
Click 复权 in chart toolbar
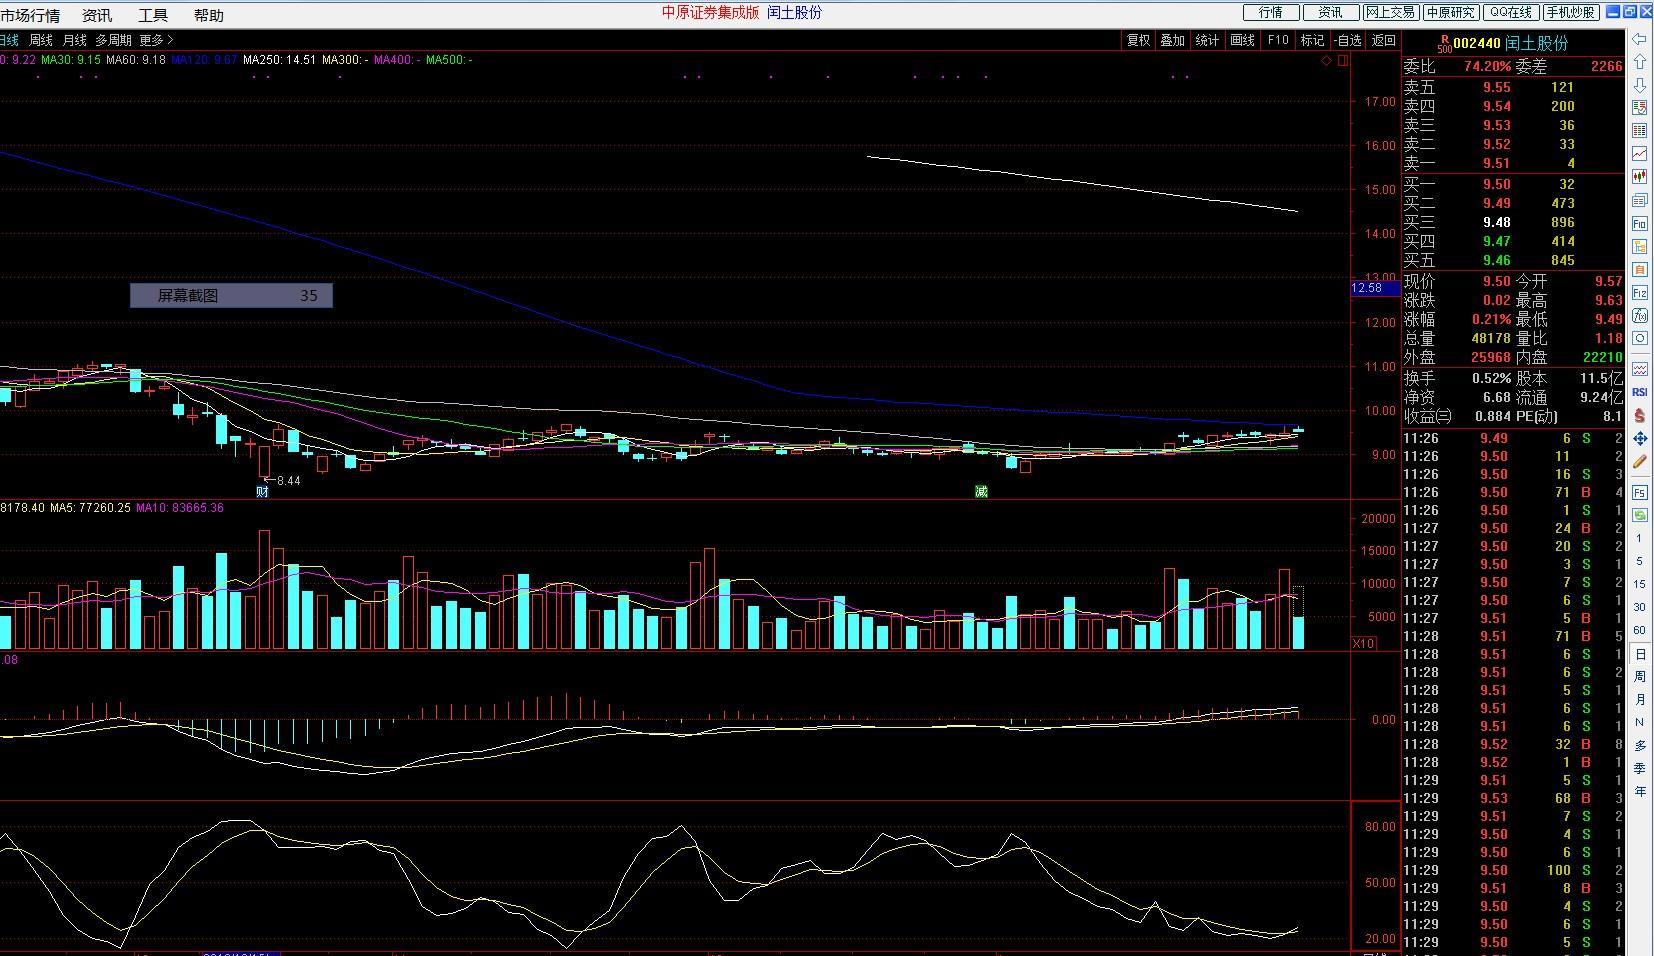click(1138, 40)
